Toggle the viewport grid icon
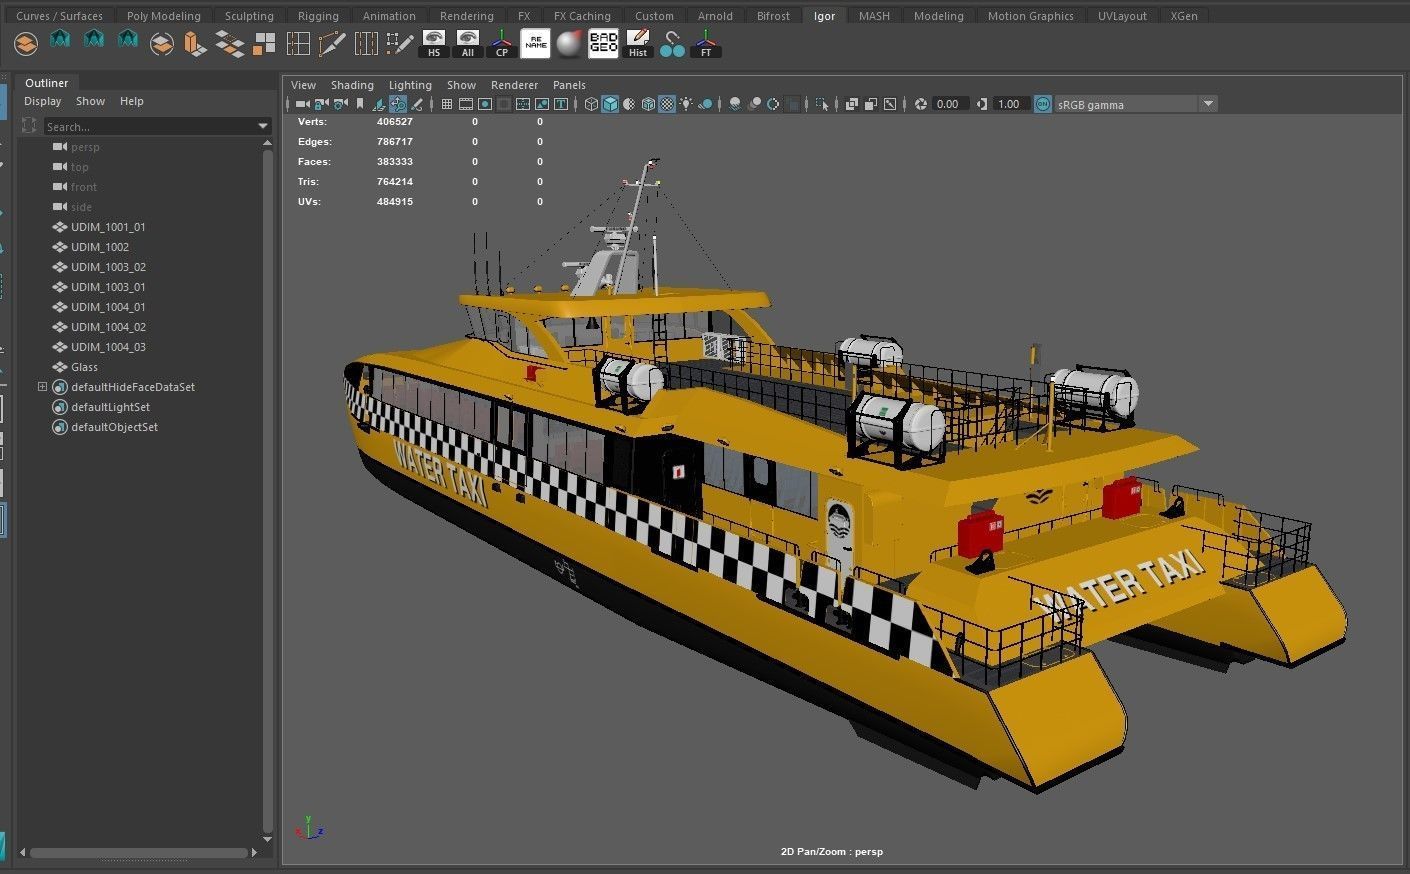The image size is (1410, 874). pos(447,104)
